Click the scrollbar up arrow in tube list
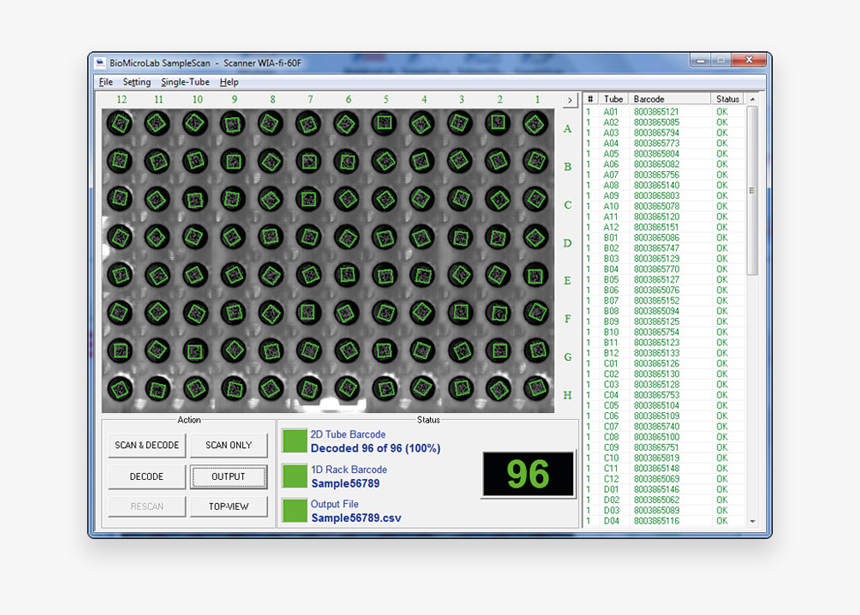This screenshot has height=615, width=860. tap(752, 99)
